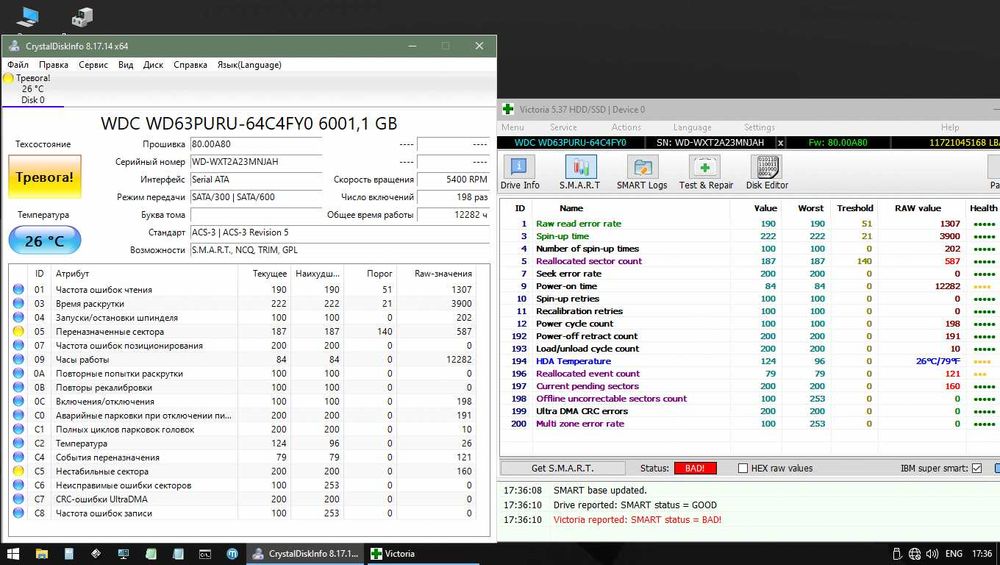Click the 'Victoria reported: SMART status = BAD!' log line
This screenshot has width=1000, height=565.
(x=637, y=519)
